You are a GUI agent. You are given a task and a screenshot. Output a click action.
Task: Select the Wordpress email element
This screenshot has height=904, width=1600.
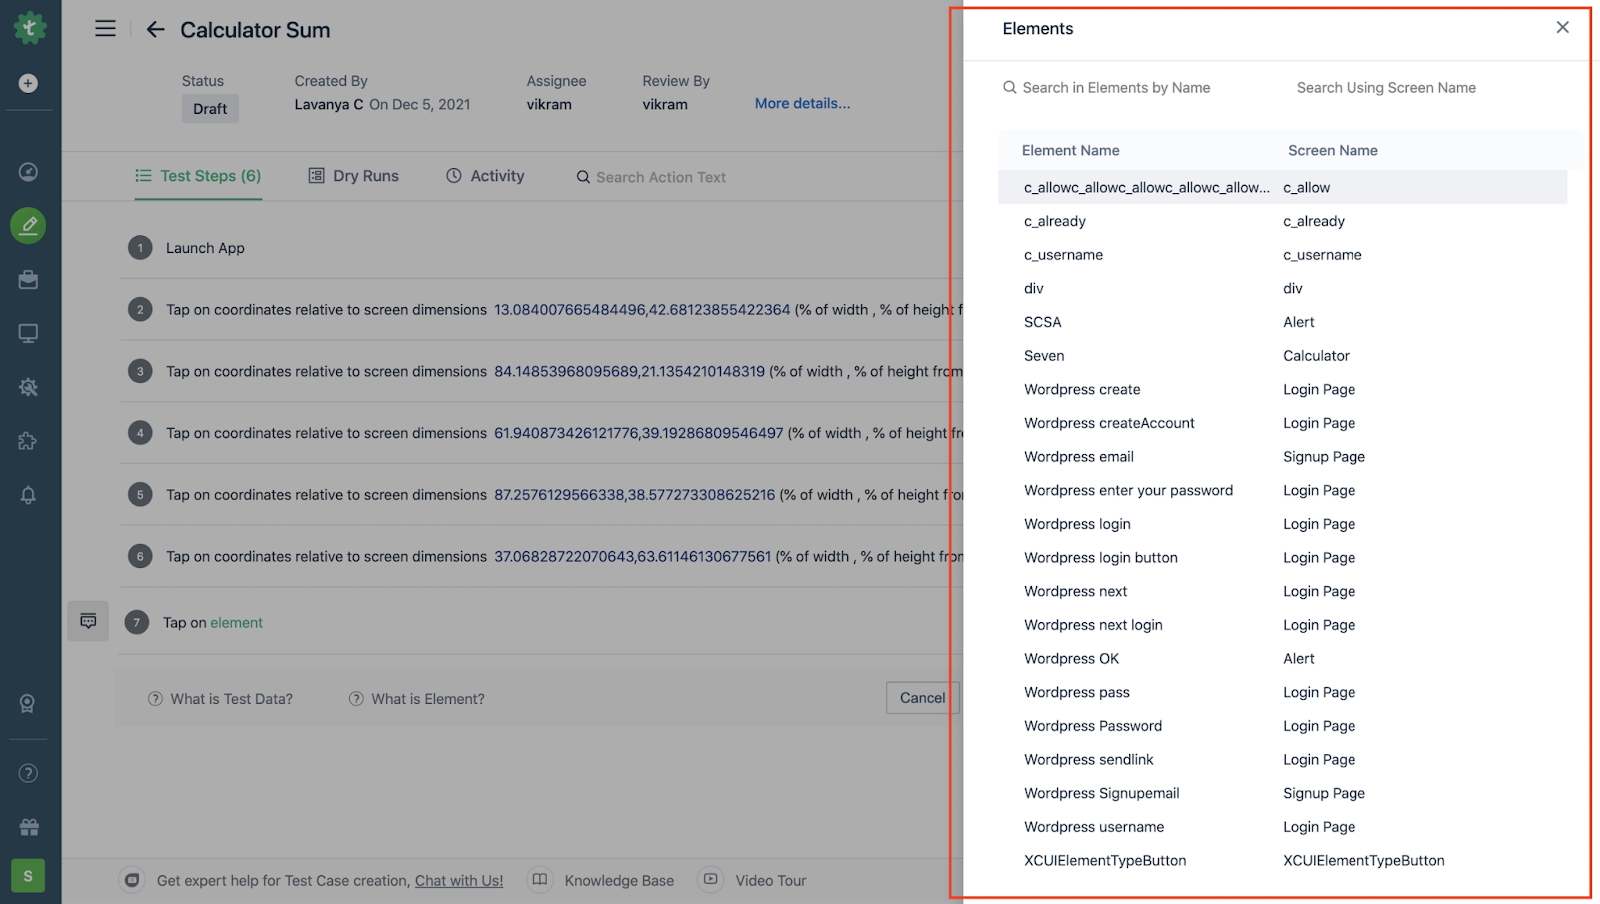click(x=1282, y=457)
